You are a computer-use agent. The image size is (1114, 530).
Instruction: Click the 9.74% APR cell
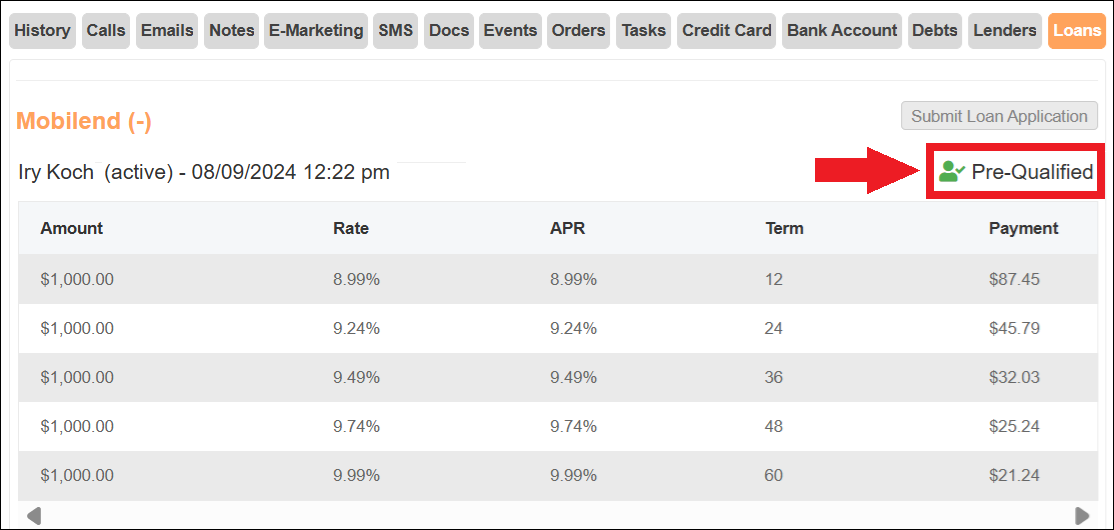click(573, 426)
